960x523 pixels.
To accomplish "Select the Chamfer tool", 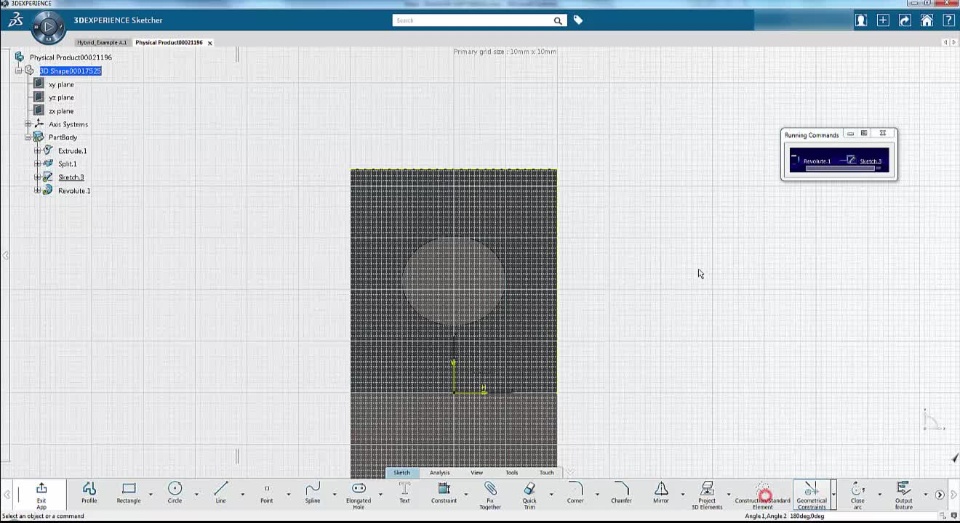I will (x=621, y=492).
